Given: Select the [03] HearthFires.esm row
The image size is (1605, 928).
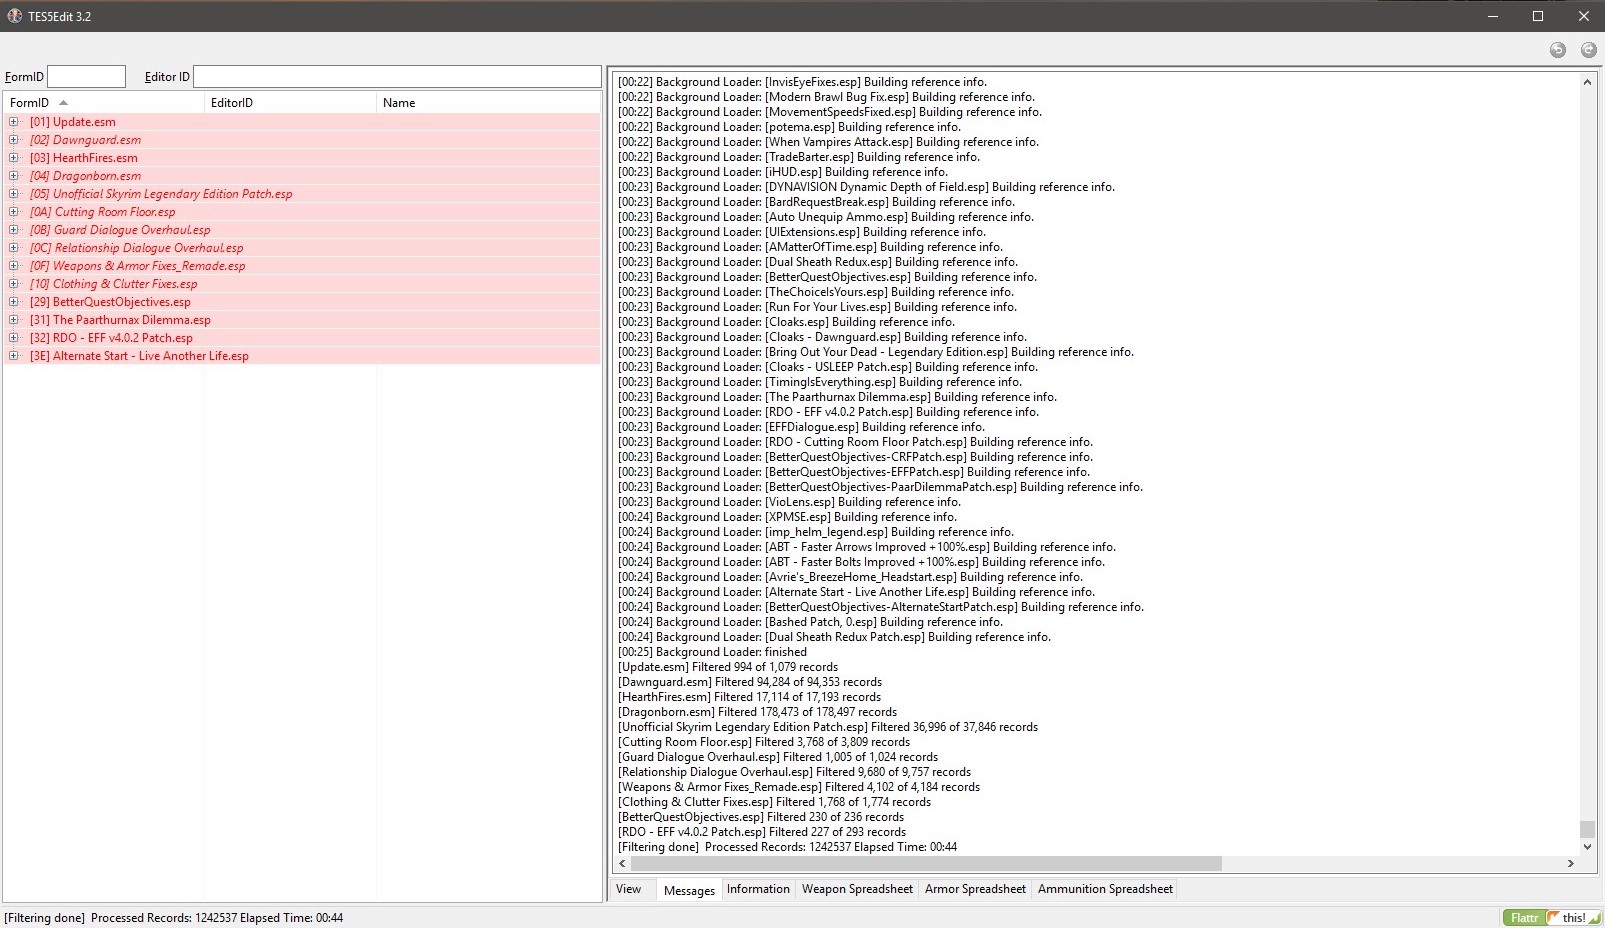Looking at the screenshot, I should coord(302,158).
